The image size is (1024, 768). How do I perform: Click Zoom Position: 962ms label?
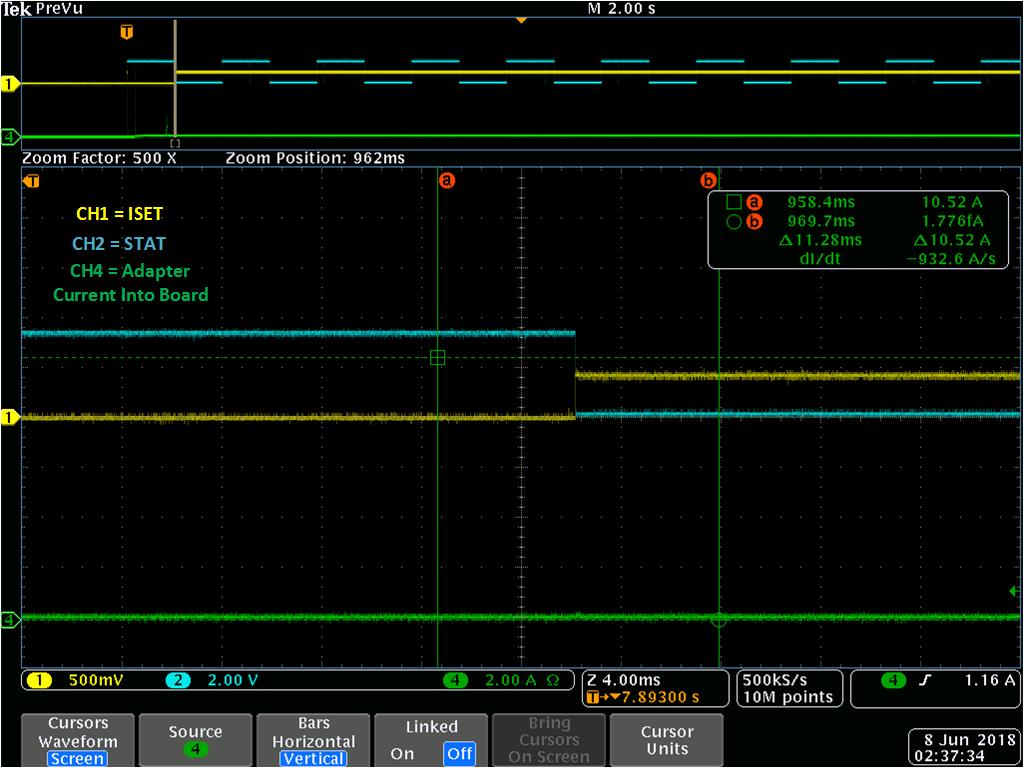[315, 158]
